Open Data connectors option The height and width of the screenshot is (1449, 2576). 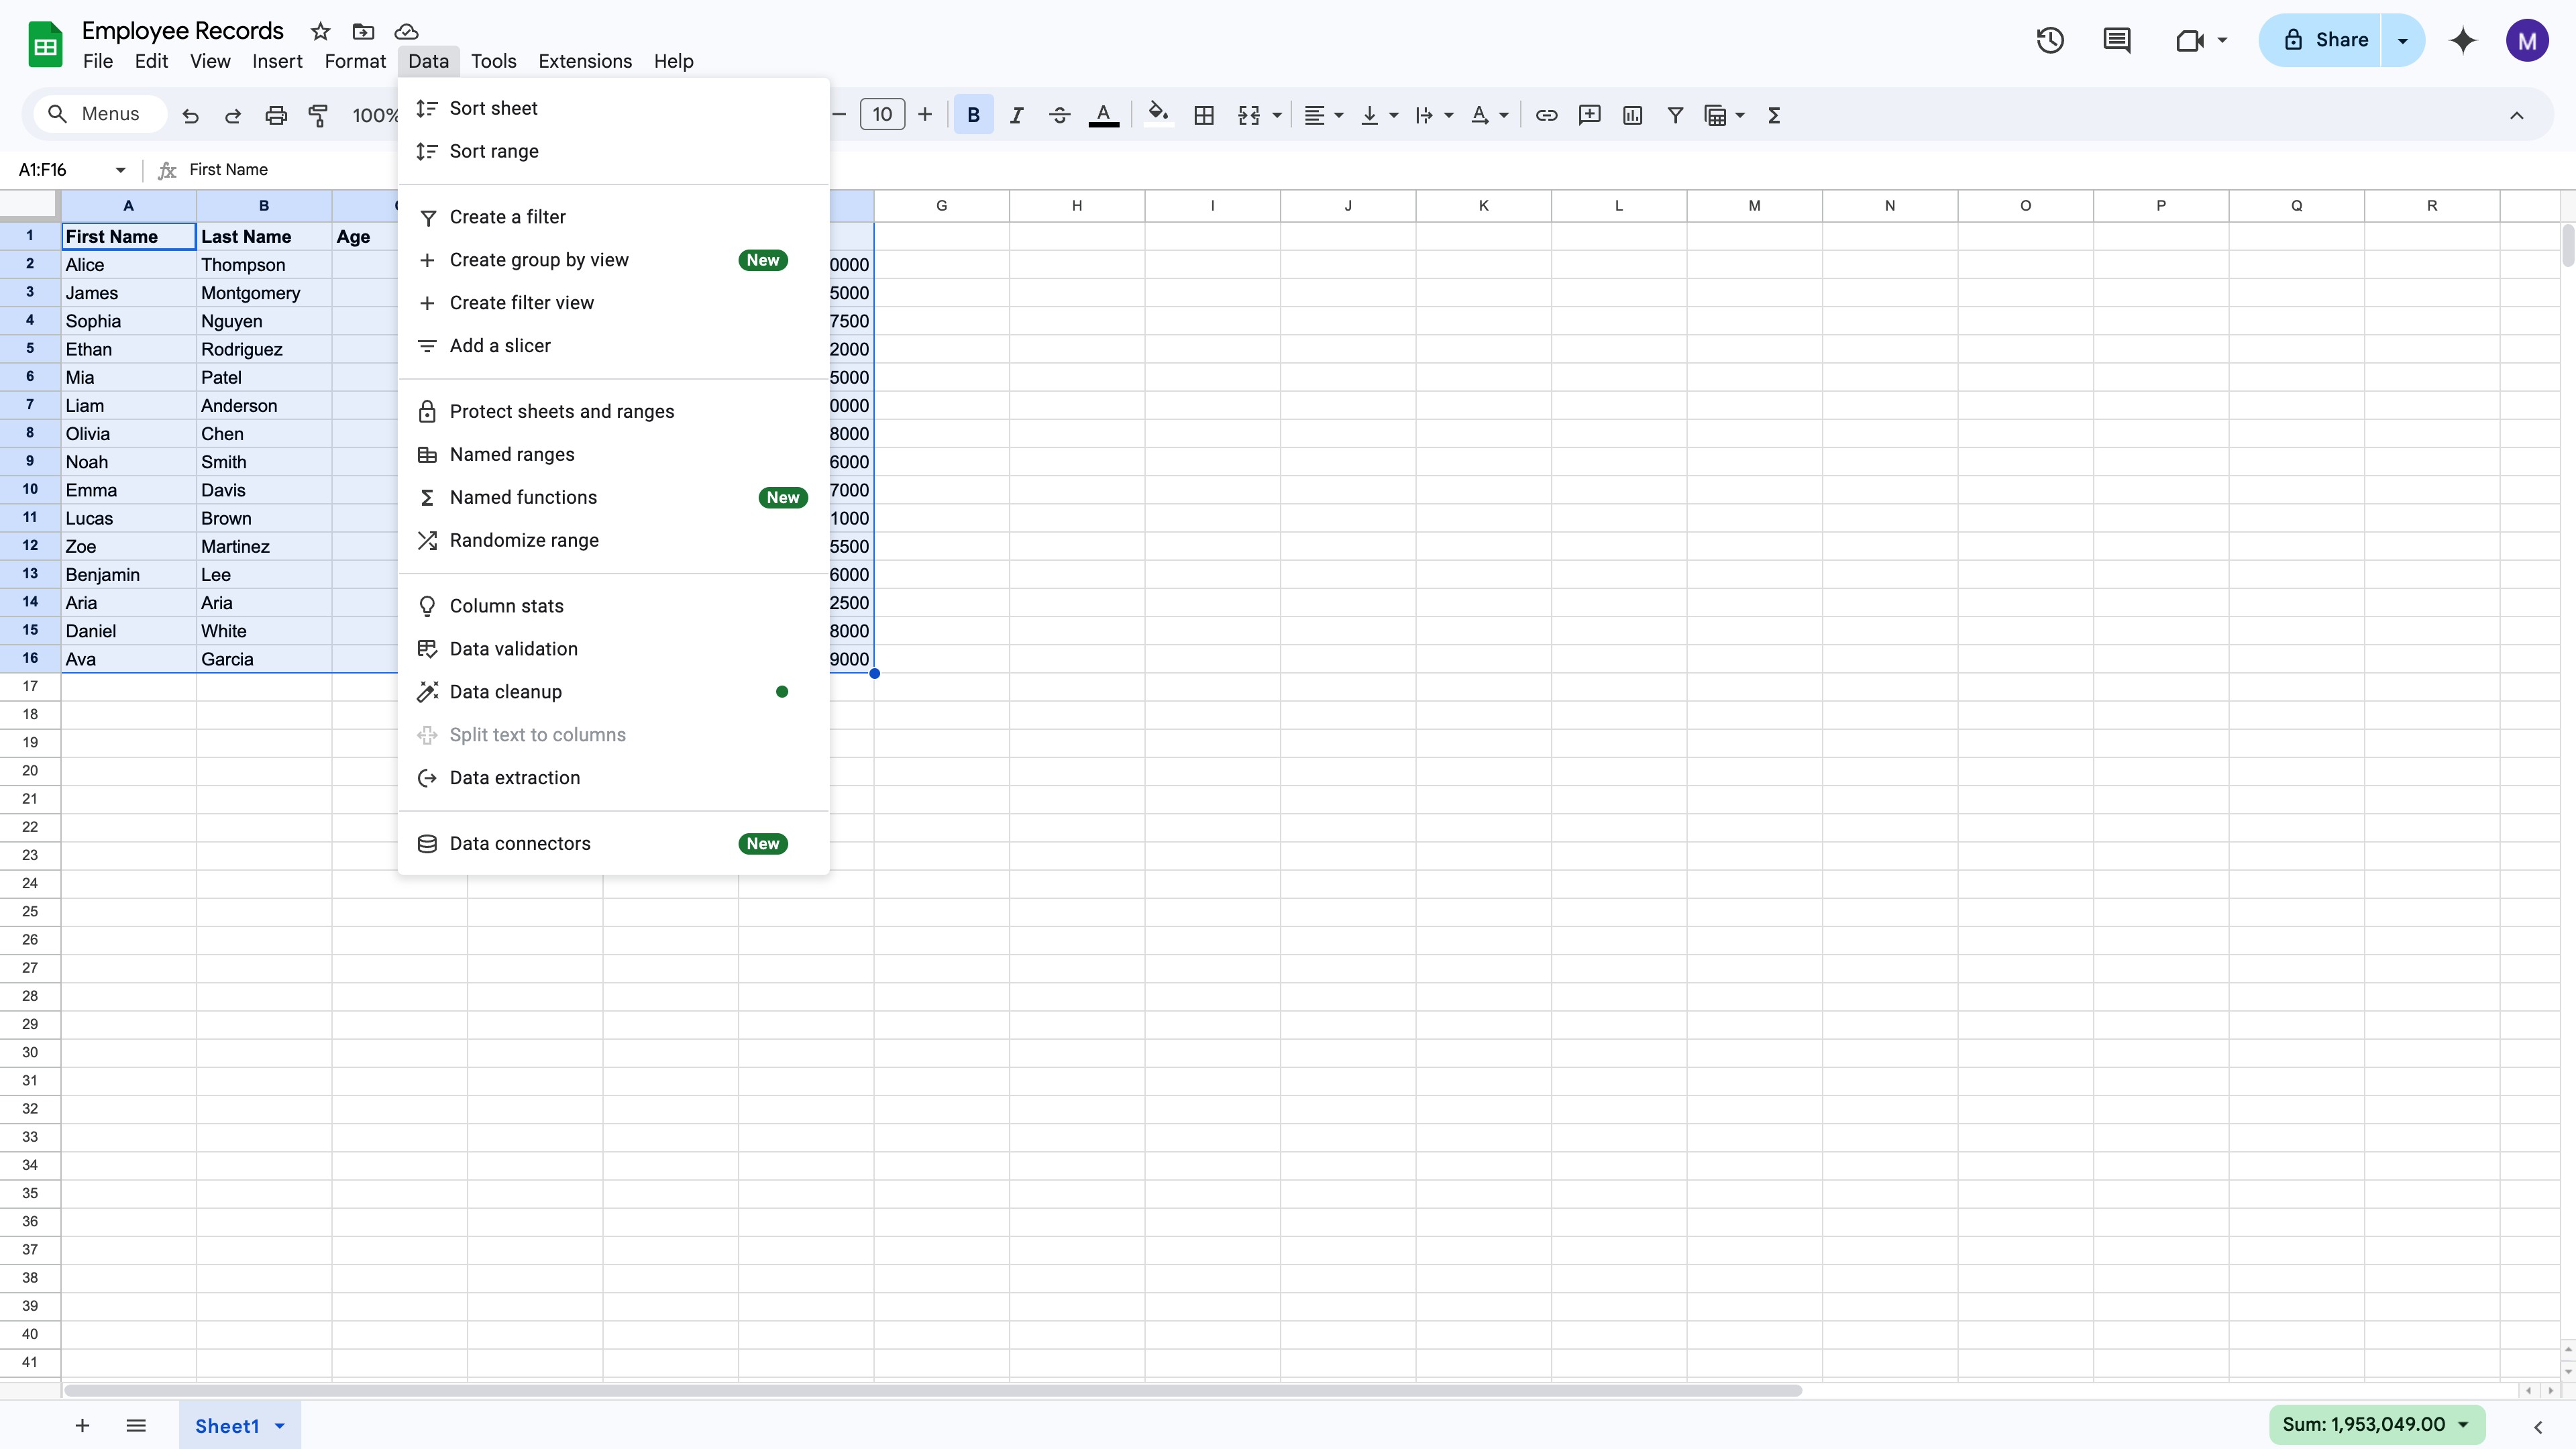click(x=613, y=844)
